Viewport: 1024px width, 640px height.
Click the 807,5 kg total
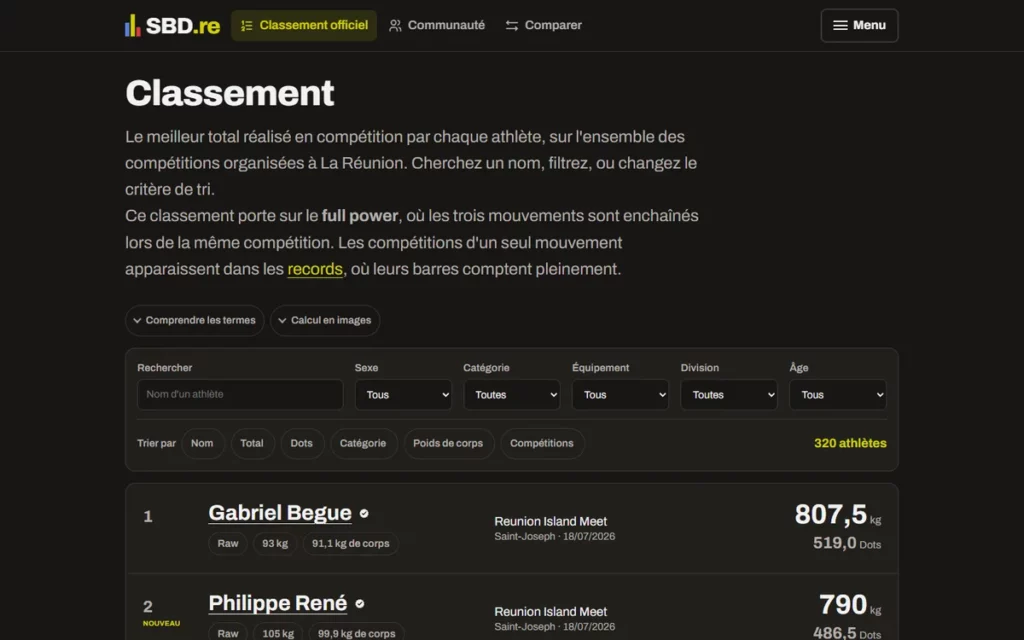pos(838,515)
